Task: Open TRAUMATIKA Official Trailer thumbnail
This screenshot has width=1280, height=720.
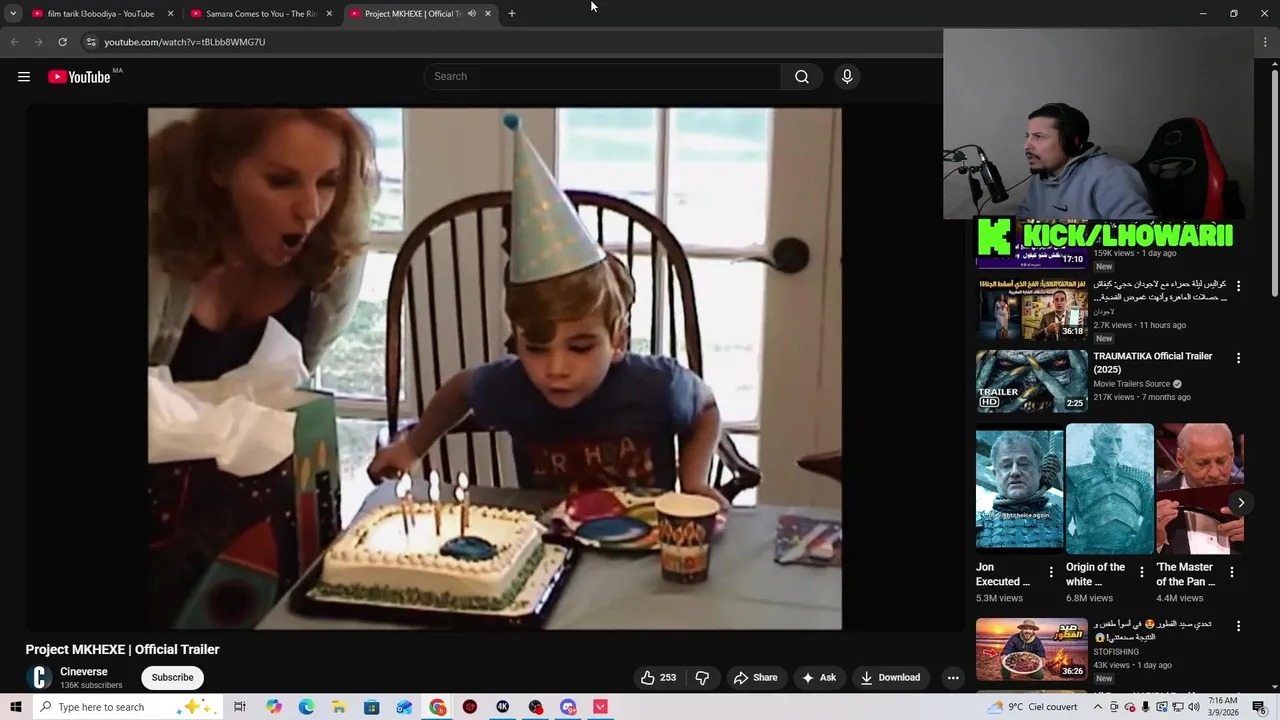Action: tap(1031, 381)
